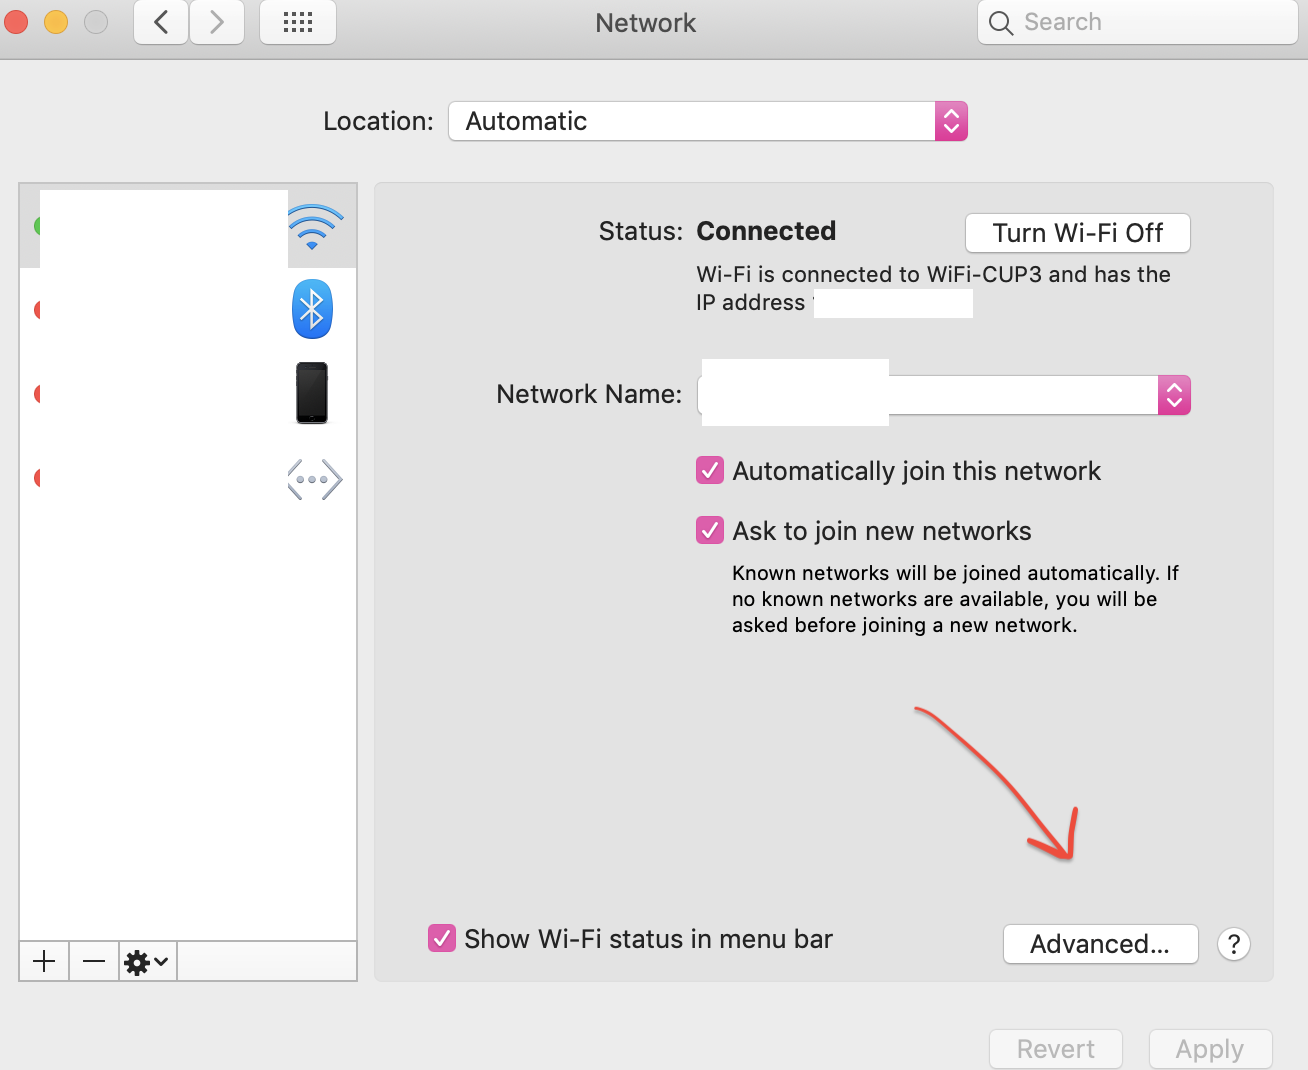Toggle Automatically join this network
Viewport: 1308px width, 1070px height.
(x=710, y=470)
